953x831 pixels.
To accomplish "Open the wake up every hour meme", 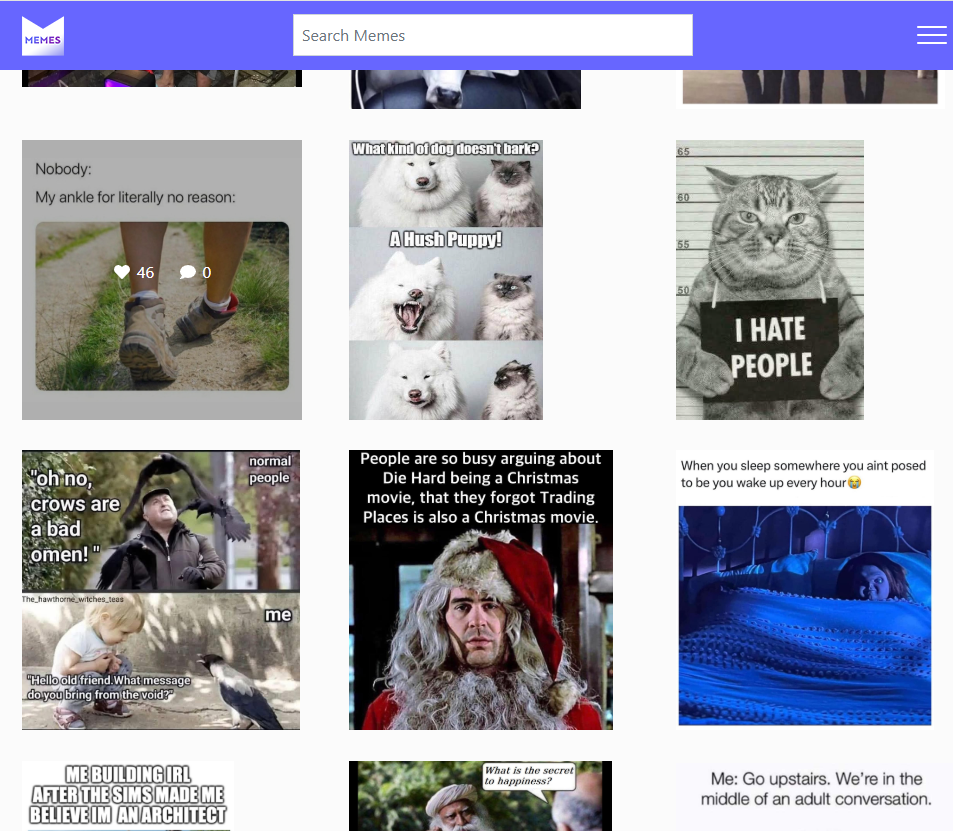I will click(805, 590).
